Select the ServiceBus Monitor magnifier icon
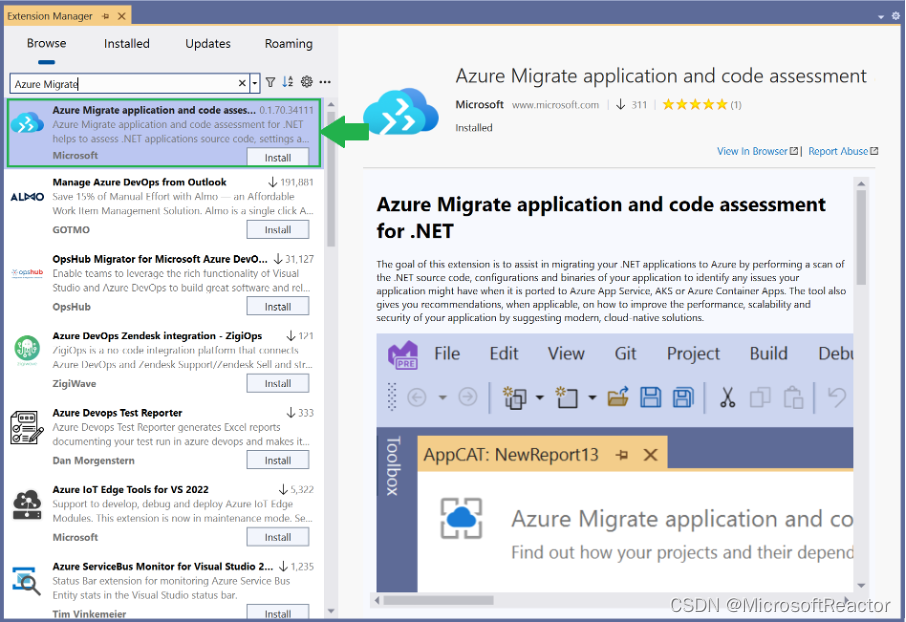Viewport: 906px width, 622px height. 27,581
